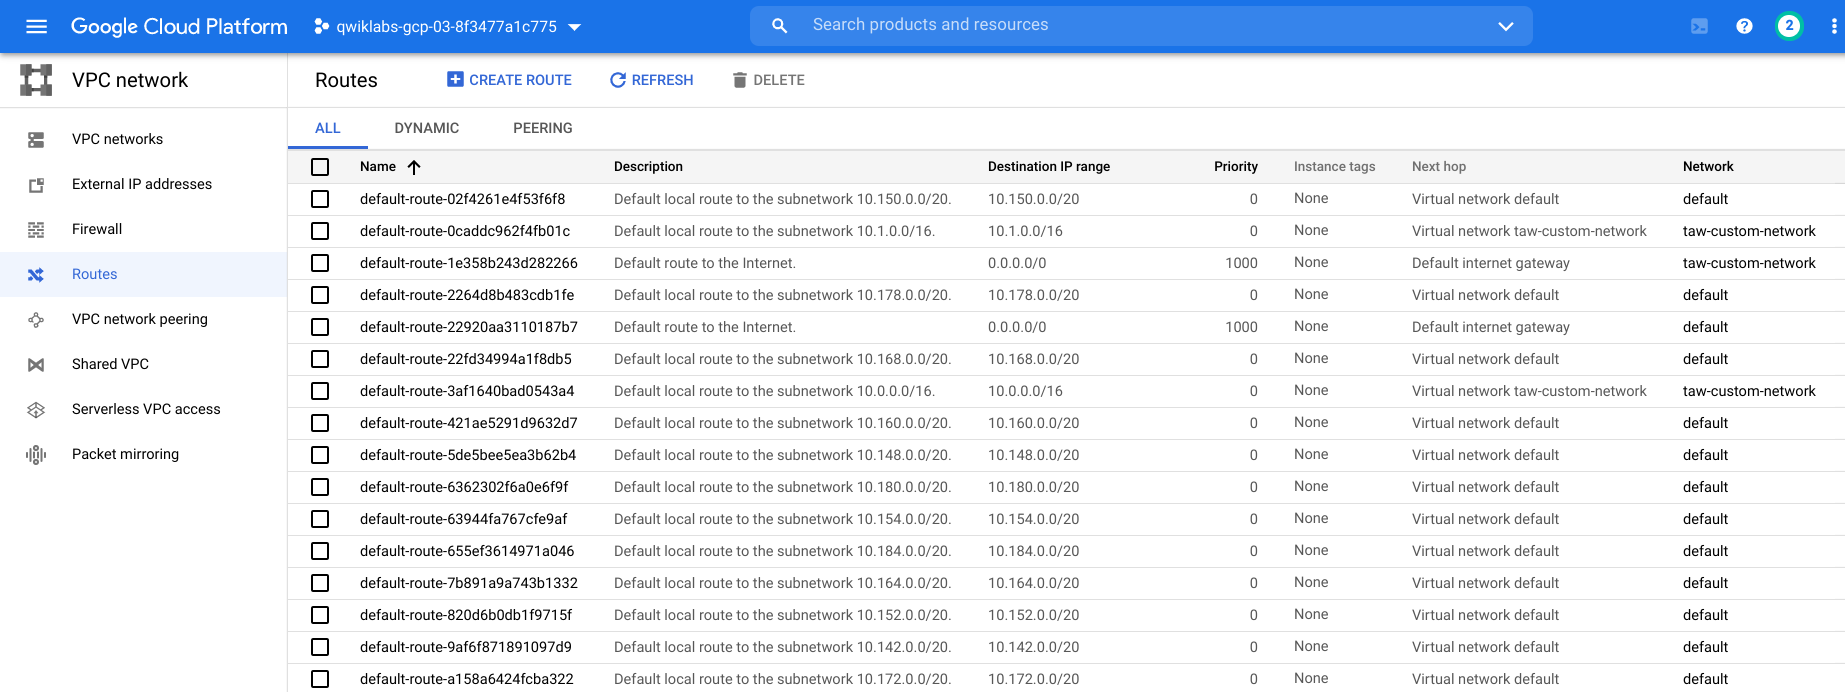Click the Serverless VPC access sidebar icon
This screenshot has height=692, width=1845.
coord(36,410)
